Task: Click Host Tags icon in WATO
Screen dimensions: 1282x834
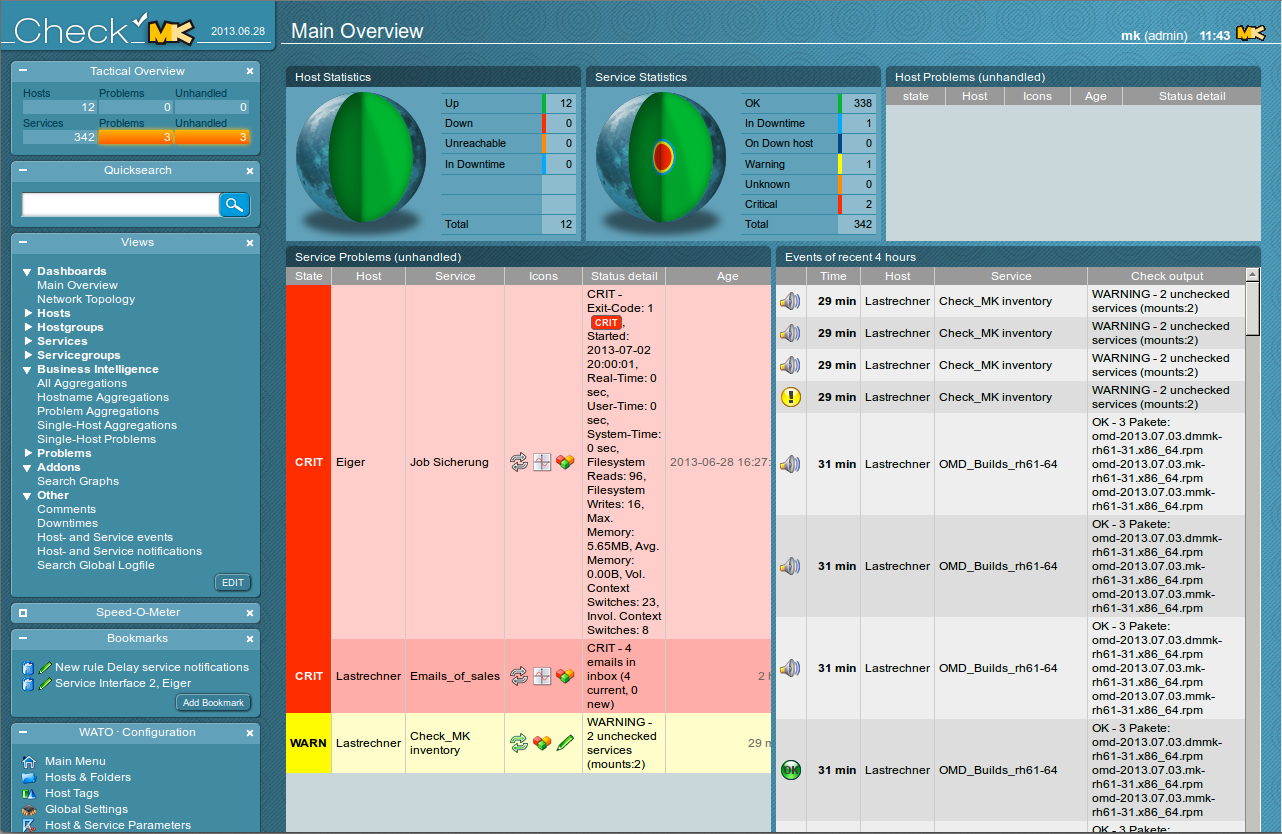Action: (29, 793)
